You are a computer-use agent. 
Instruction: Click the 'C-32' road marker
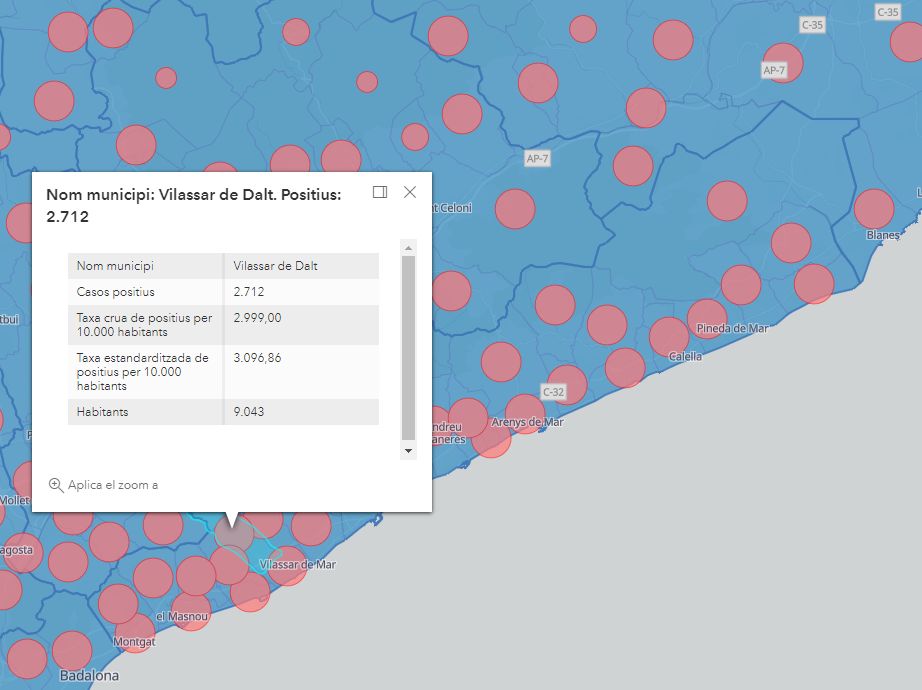[x=553, y=392]
